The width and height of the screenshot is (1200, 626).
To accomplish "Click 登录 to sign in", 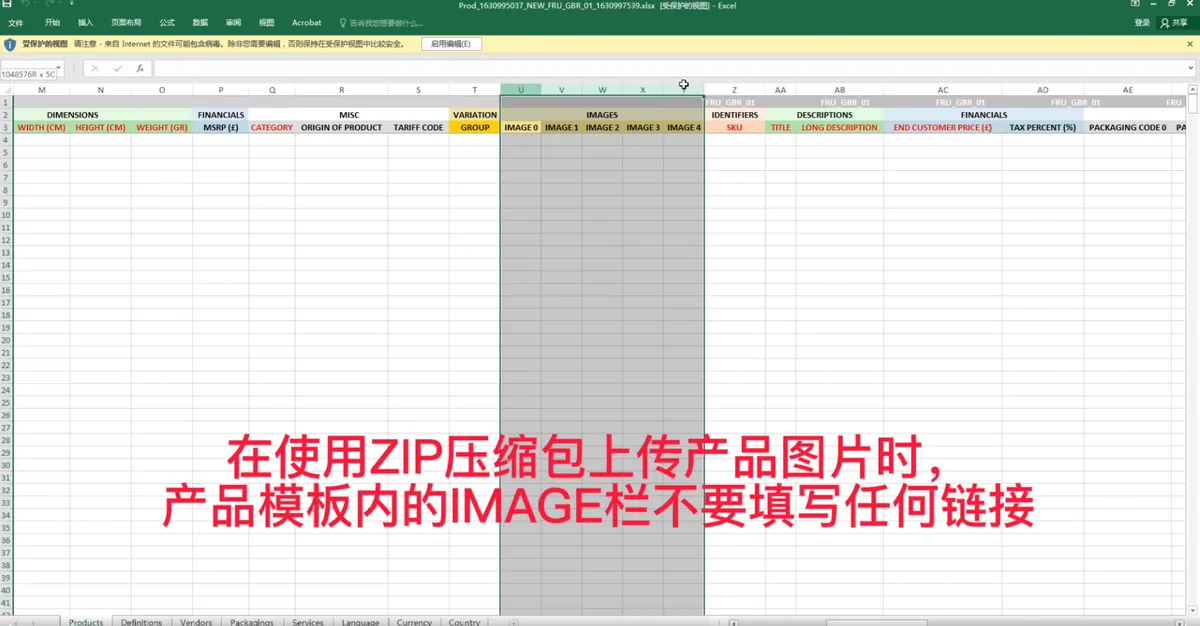I will (1142, 22).
